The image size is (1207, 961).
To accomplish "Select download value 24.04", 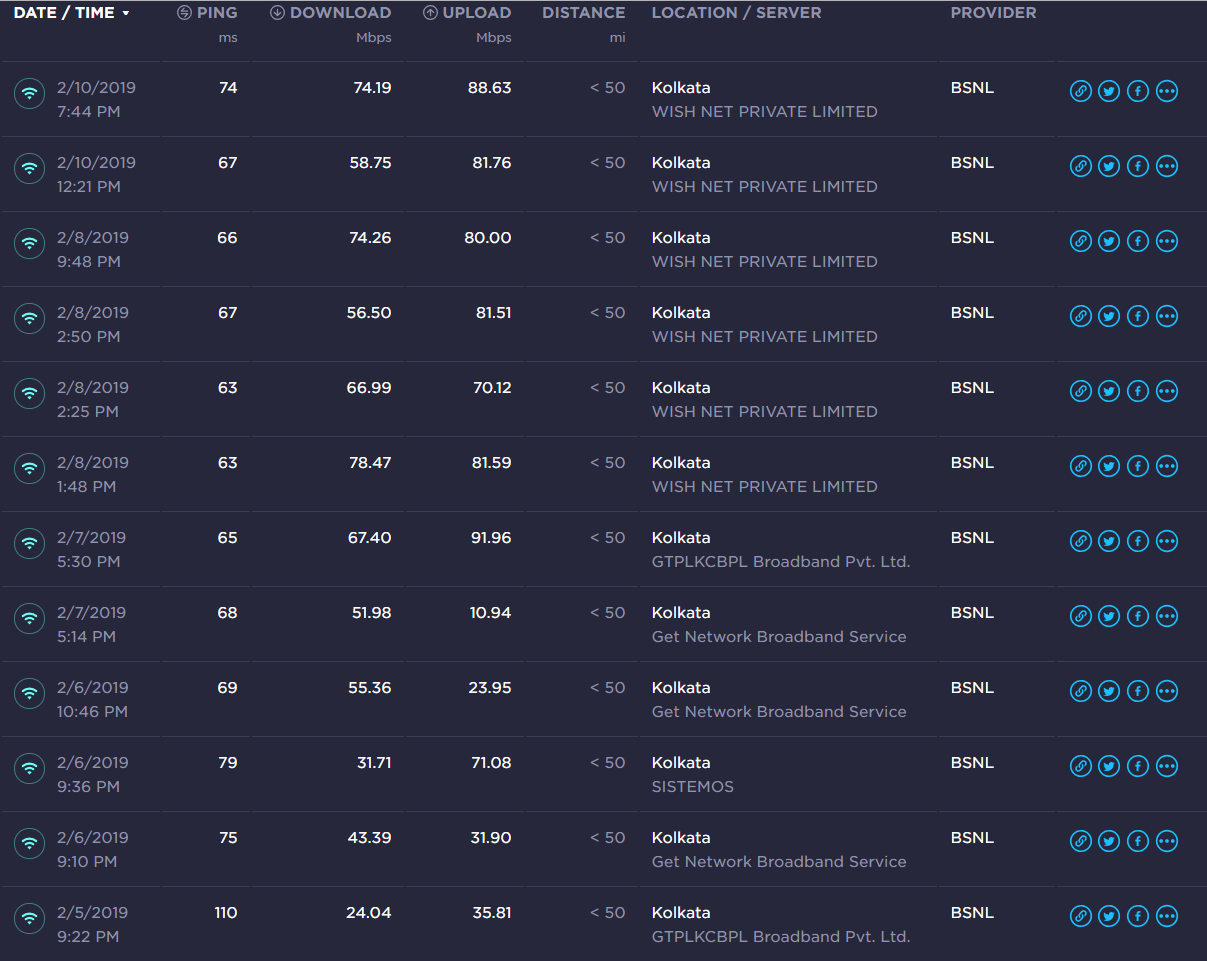I will tap(369, 913).
